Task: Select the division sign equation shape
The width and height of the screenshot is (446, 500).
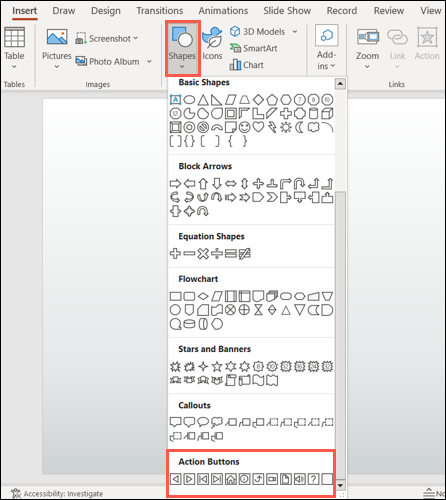Action: click(x=217, y=254)
